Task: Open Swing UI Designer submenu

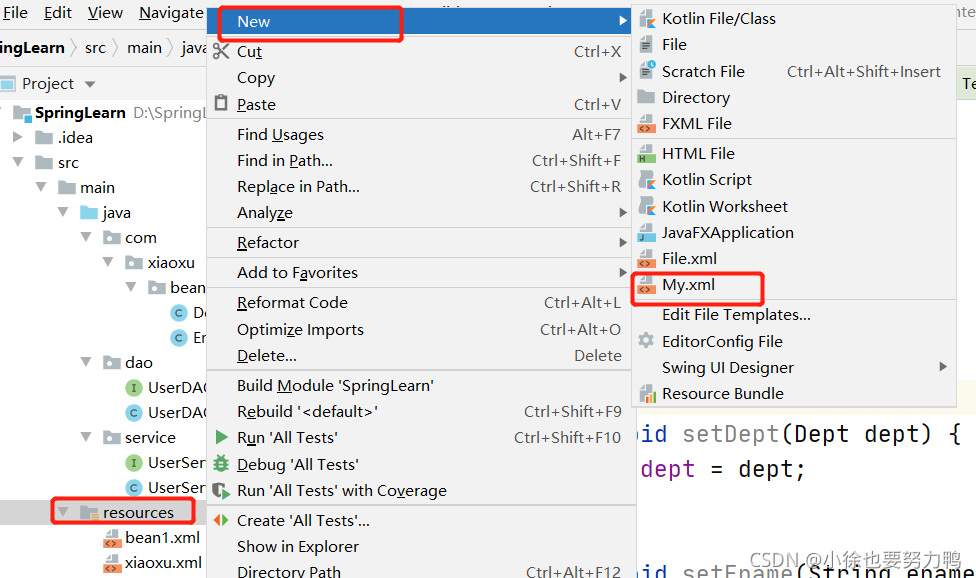Action: (794, 367)
